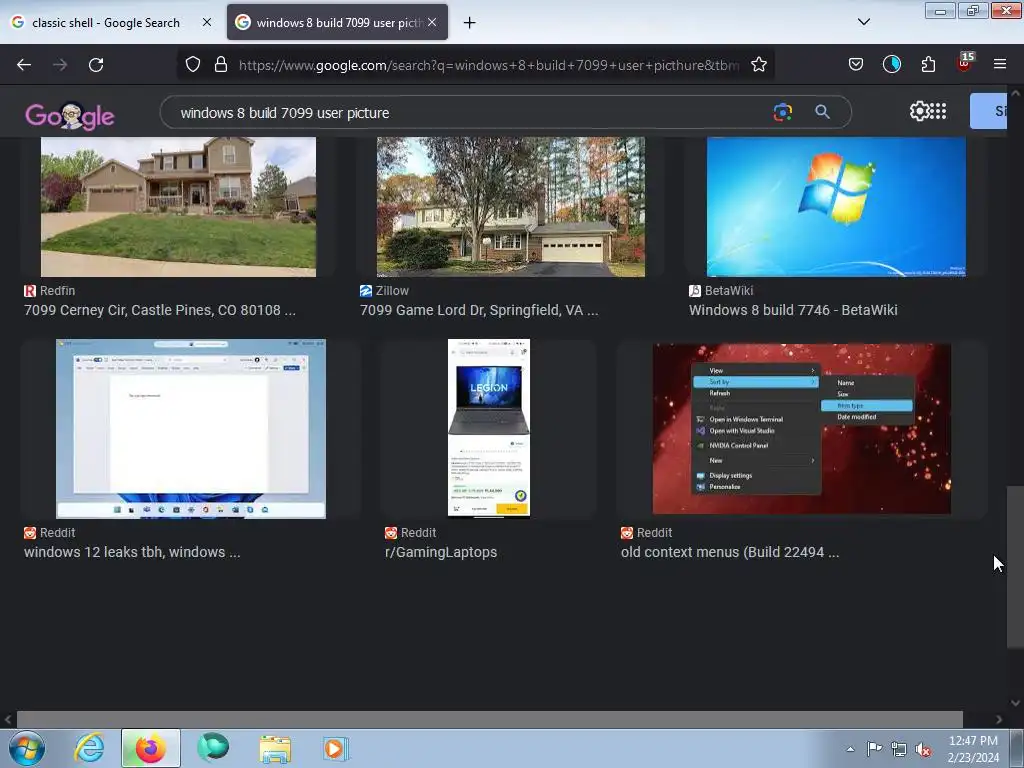Open the green globe browser taskbar icon

[213, 748]
